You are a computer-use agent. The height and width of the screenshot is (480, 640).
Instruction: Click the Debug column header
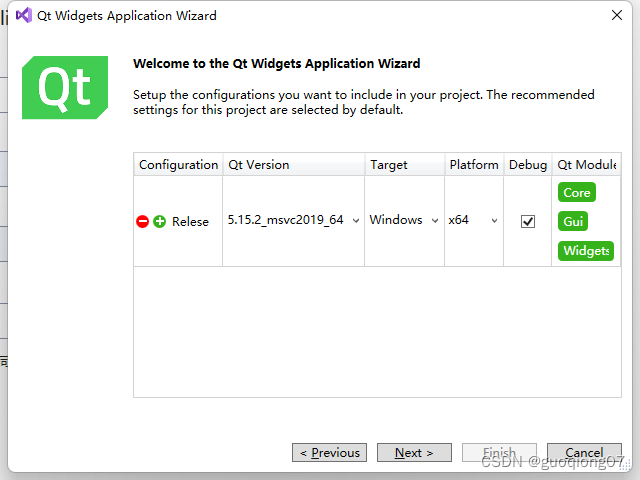click(x=528, y=164)
